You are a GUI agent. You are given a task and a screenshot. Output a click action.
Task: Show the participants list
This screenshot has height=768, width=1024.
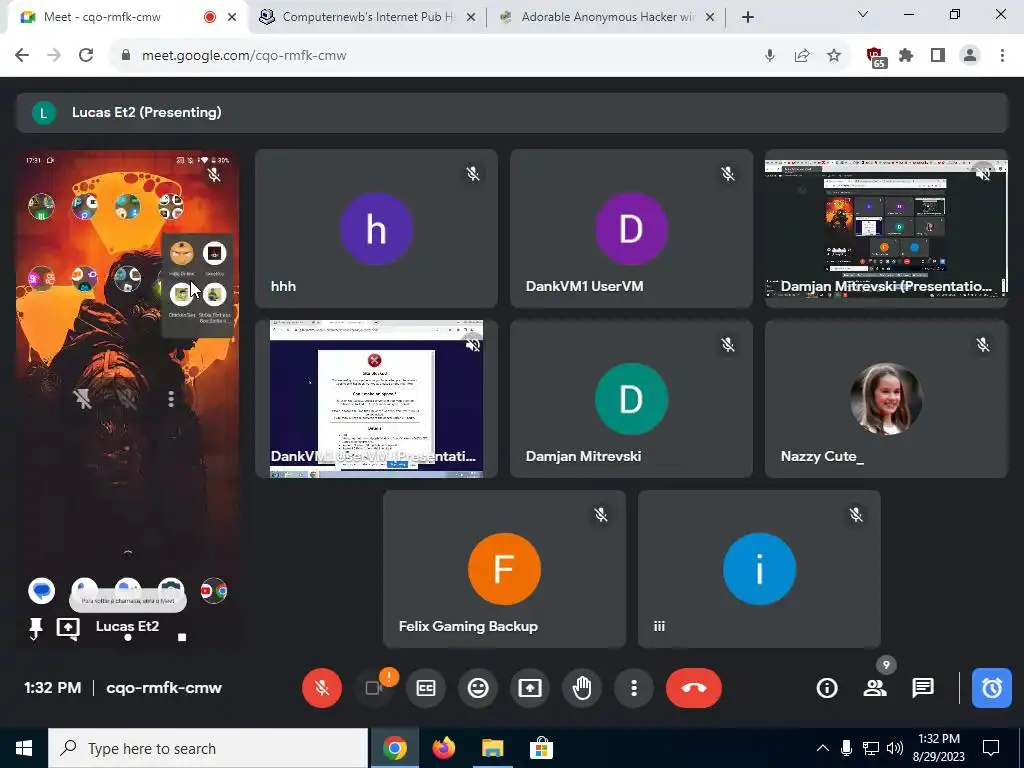(874, 688)
